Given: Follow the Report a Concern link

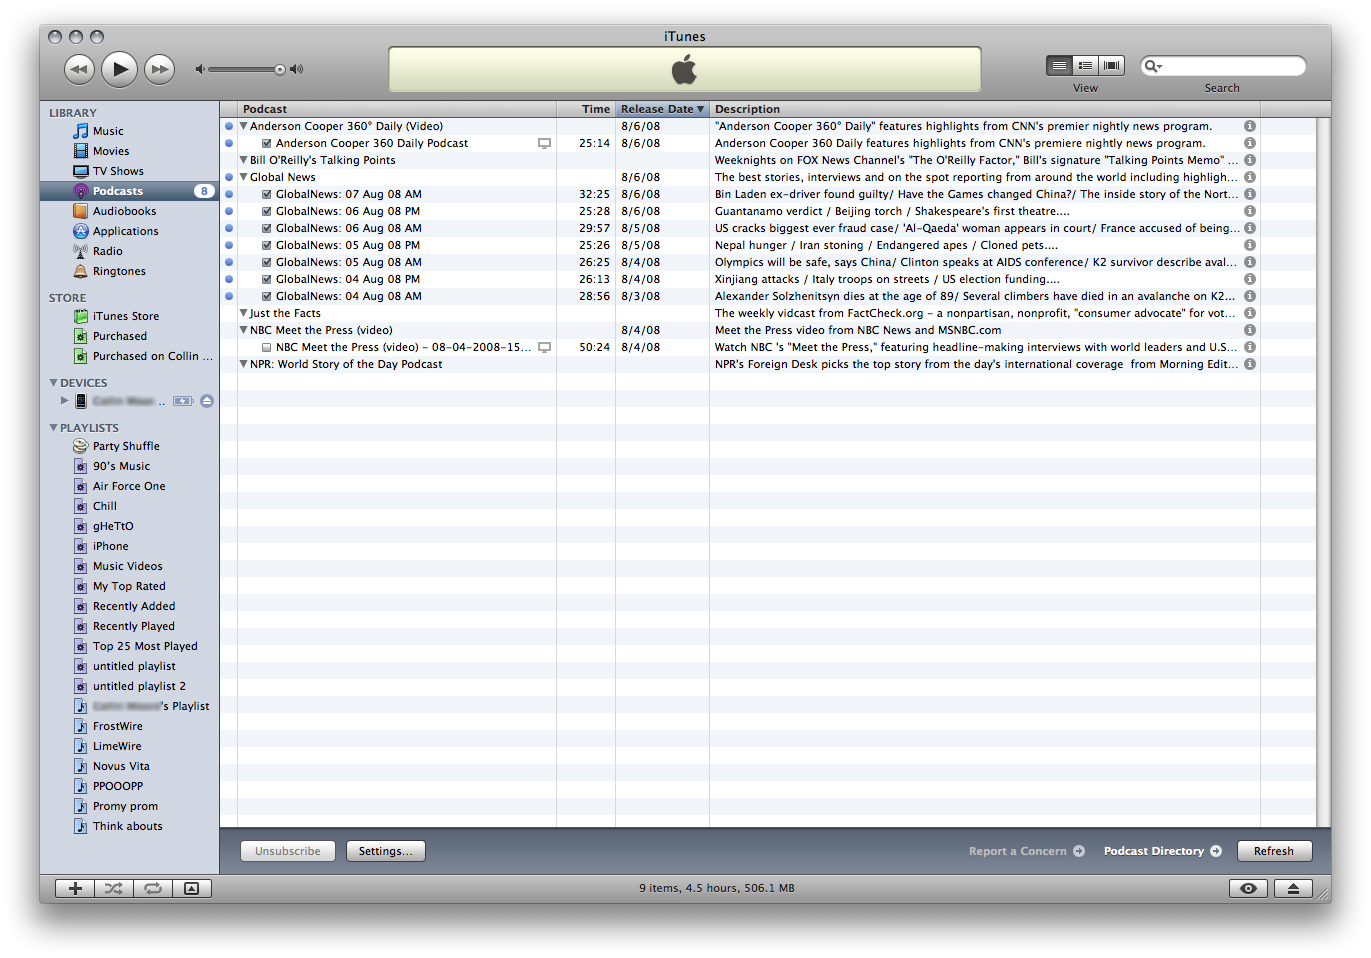Looking at the screenshot, I should coord(1026,851).
